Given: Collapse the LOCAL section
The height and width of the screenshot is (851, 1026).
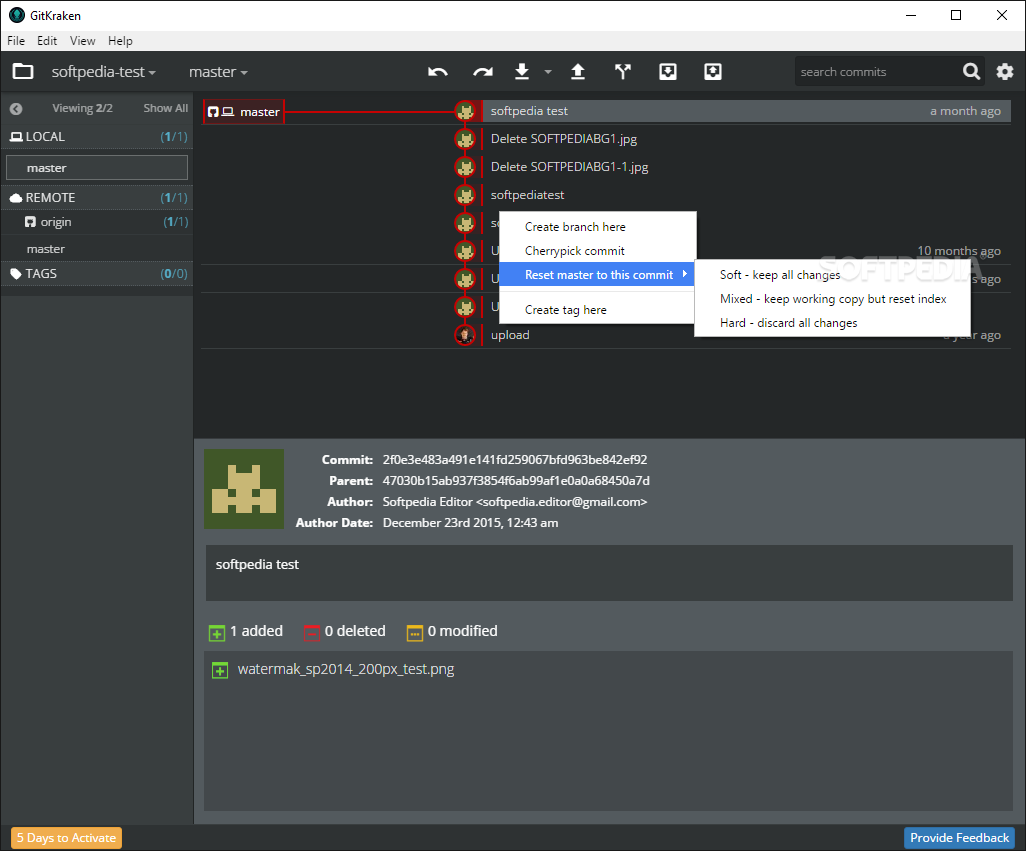Looking at the screenshot, I should (x=97, y=137).
